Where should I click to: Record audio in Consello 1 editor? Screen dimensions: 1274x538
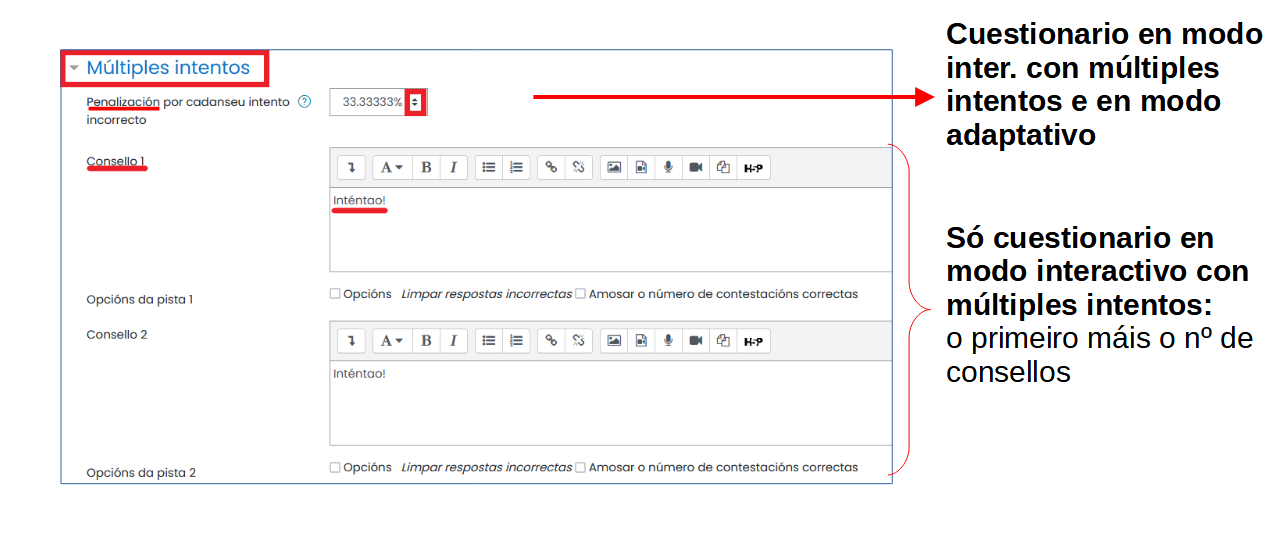[668, 168]
